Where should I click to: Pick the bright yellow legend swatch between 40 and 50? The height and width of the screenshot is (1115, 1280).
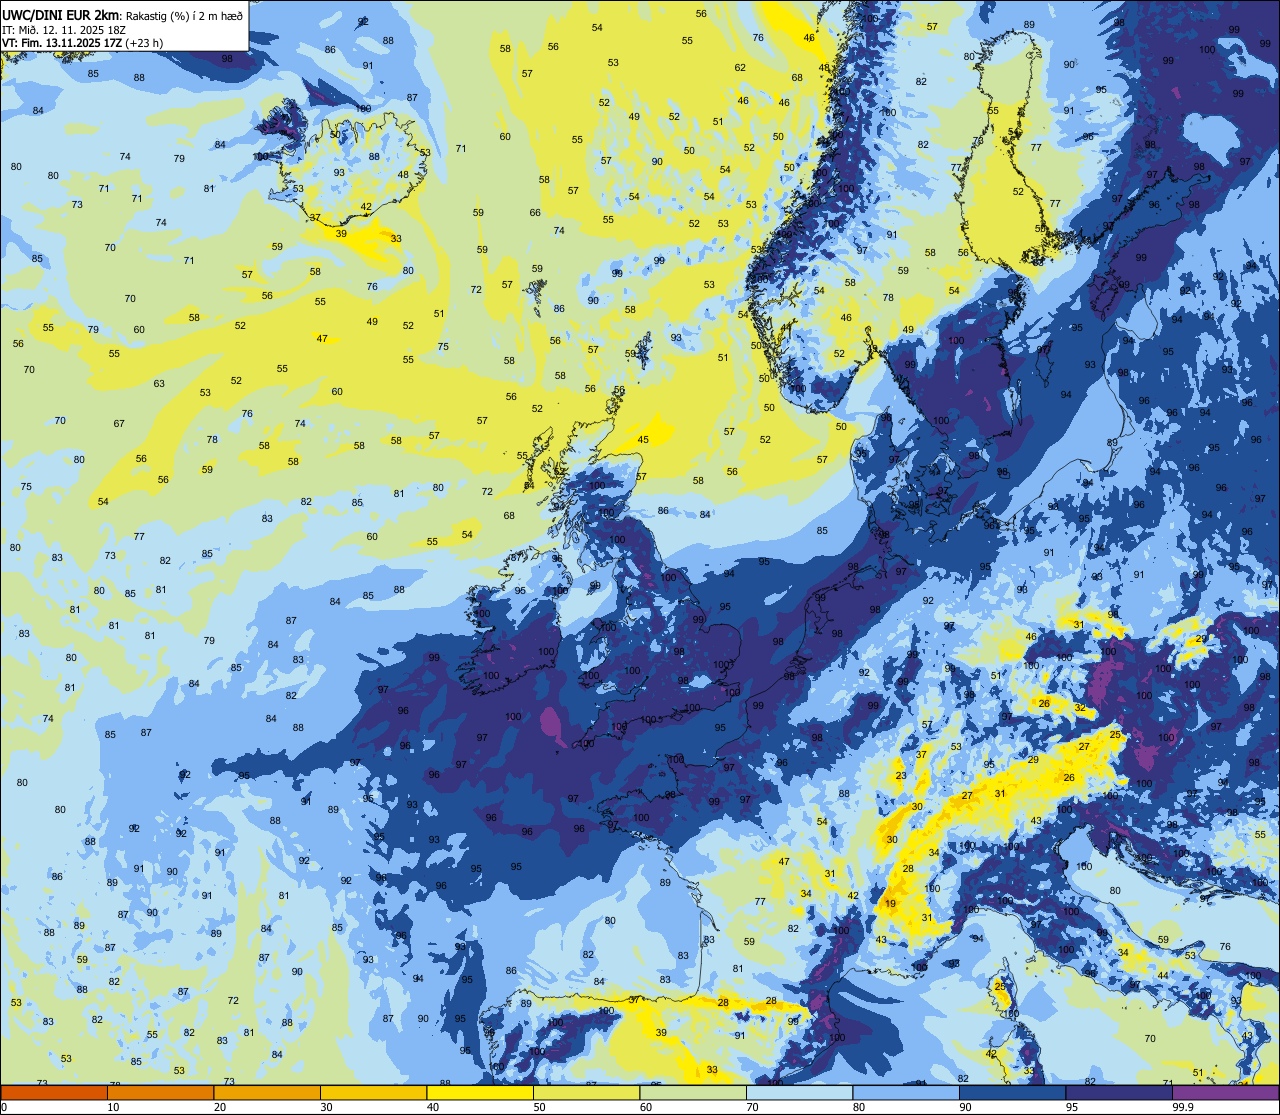click(479, 1092)
